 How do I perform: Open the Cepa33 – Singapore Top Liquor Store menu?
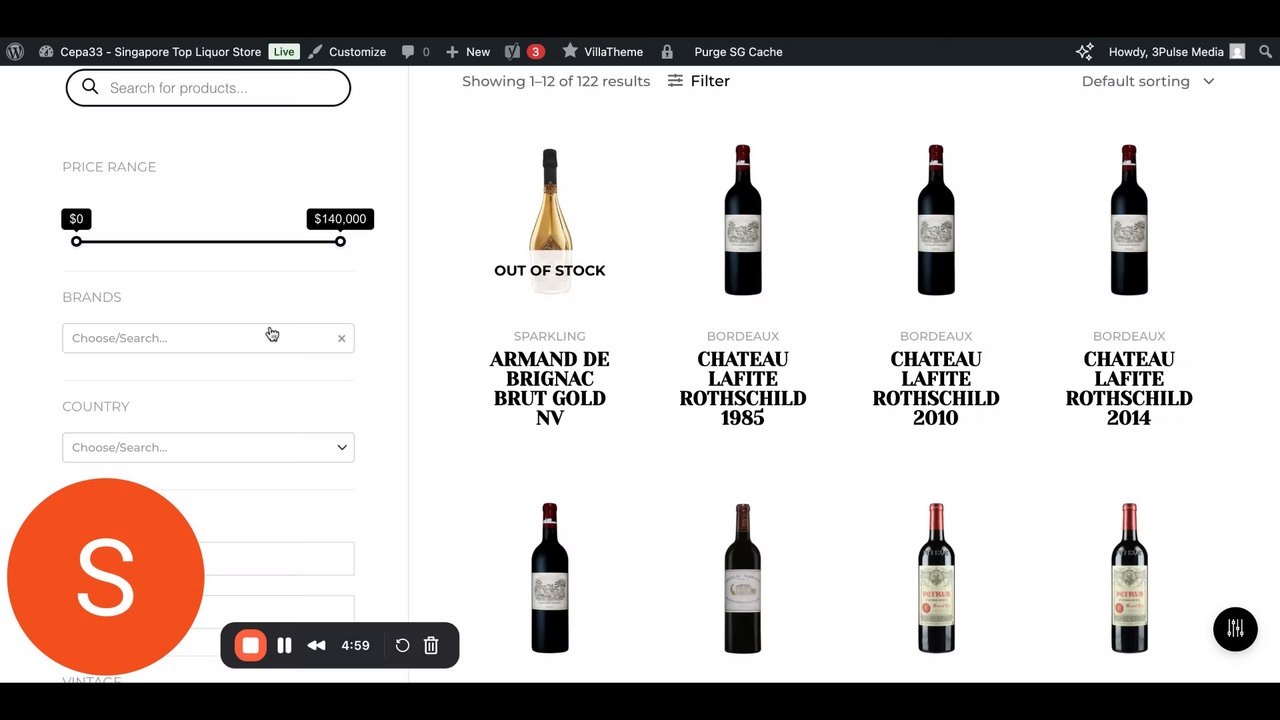click(x=160, y=52)
